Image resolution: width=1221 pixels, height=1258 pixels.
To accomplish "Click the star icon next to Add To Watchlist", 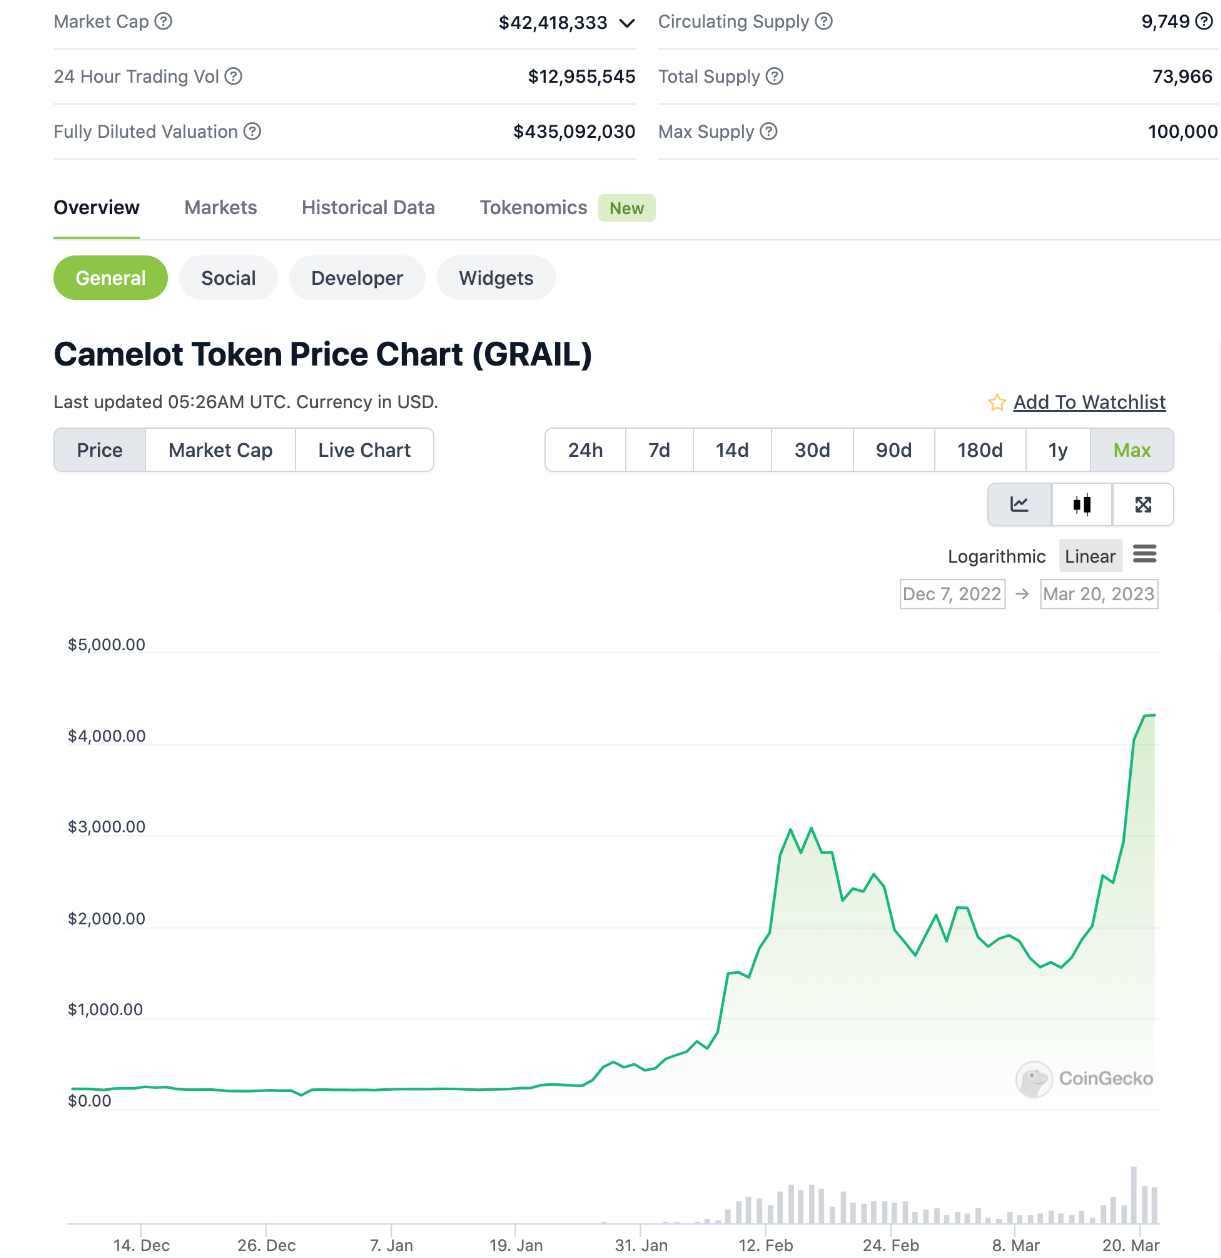I will (996, 402).
